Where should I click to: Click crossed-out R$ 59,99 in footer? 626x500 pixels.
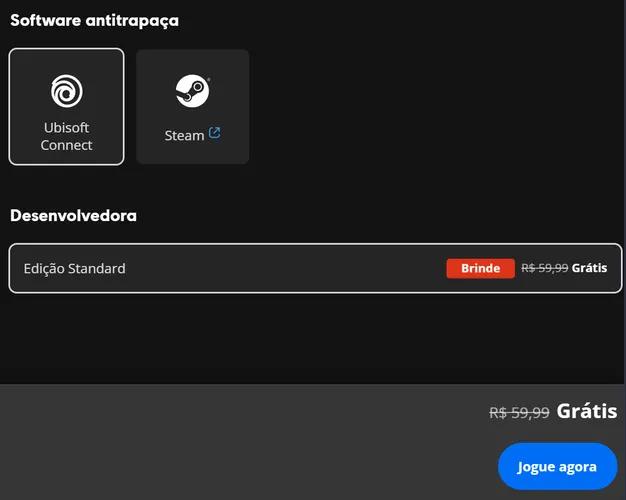519,413
